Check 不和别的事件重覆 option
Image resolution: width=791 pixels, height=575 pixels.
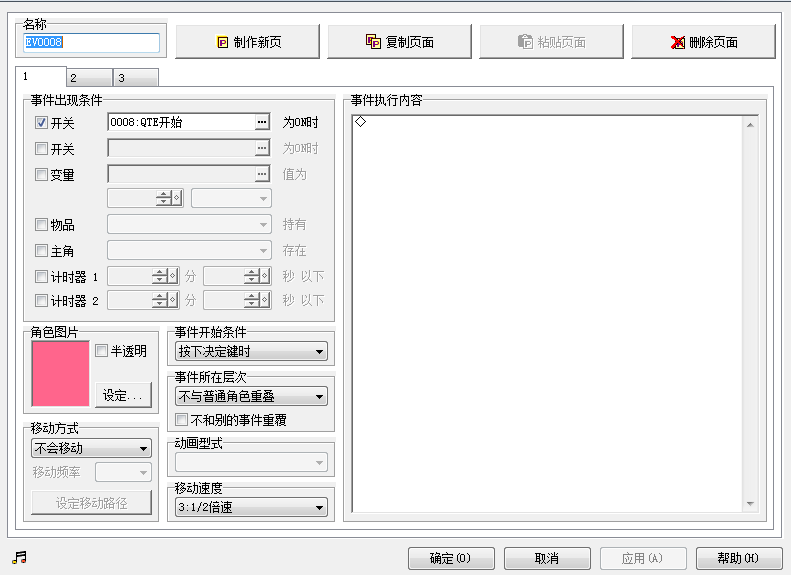tap(181, 420)
